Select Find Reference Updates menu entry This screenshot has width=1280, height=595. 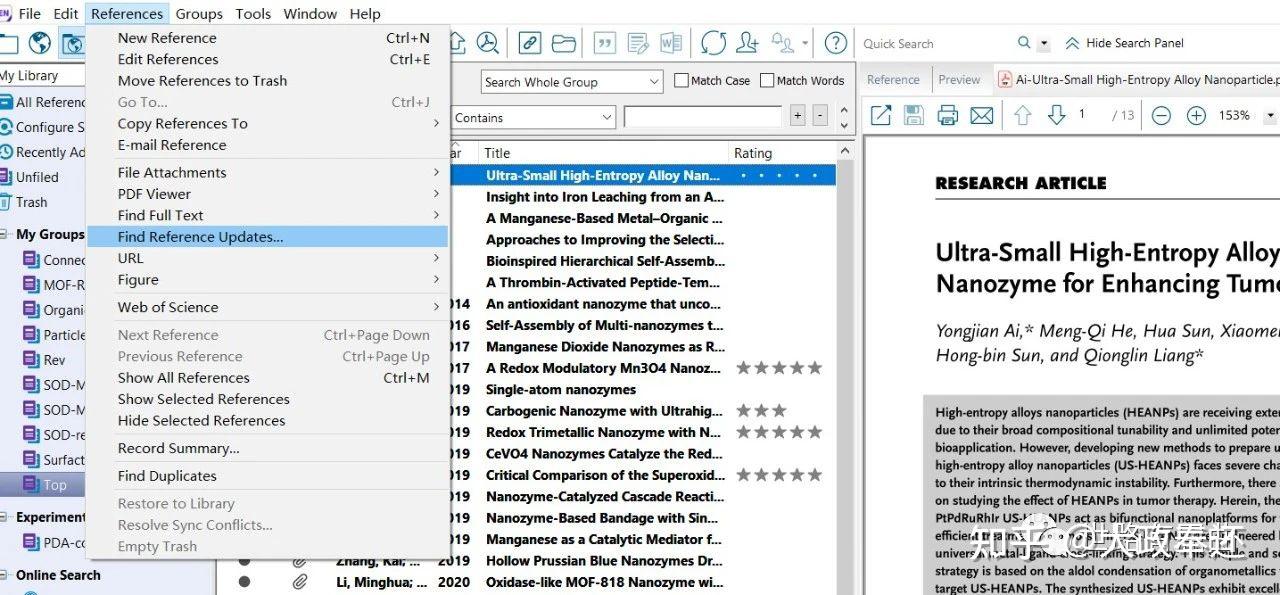(x=268, y=237)
